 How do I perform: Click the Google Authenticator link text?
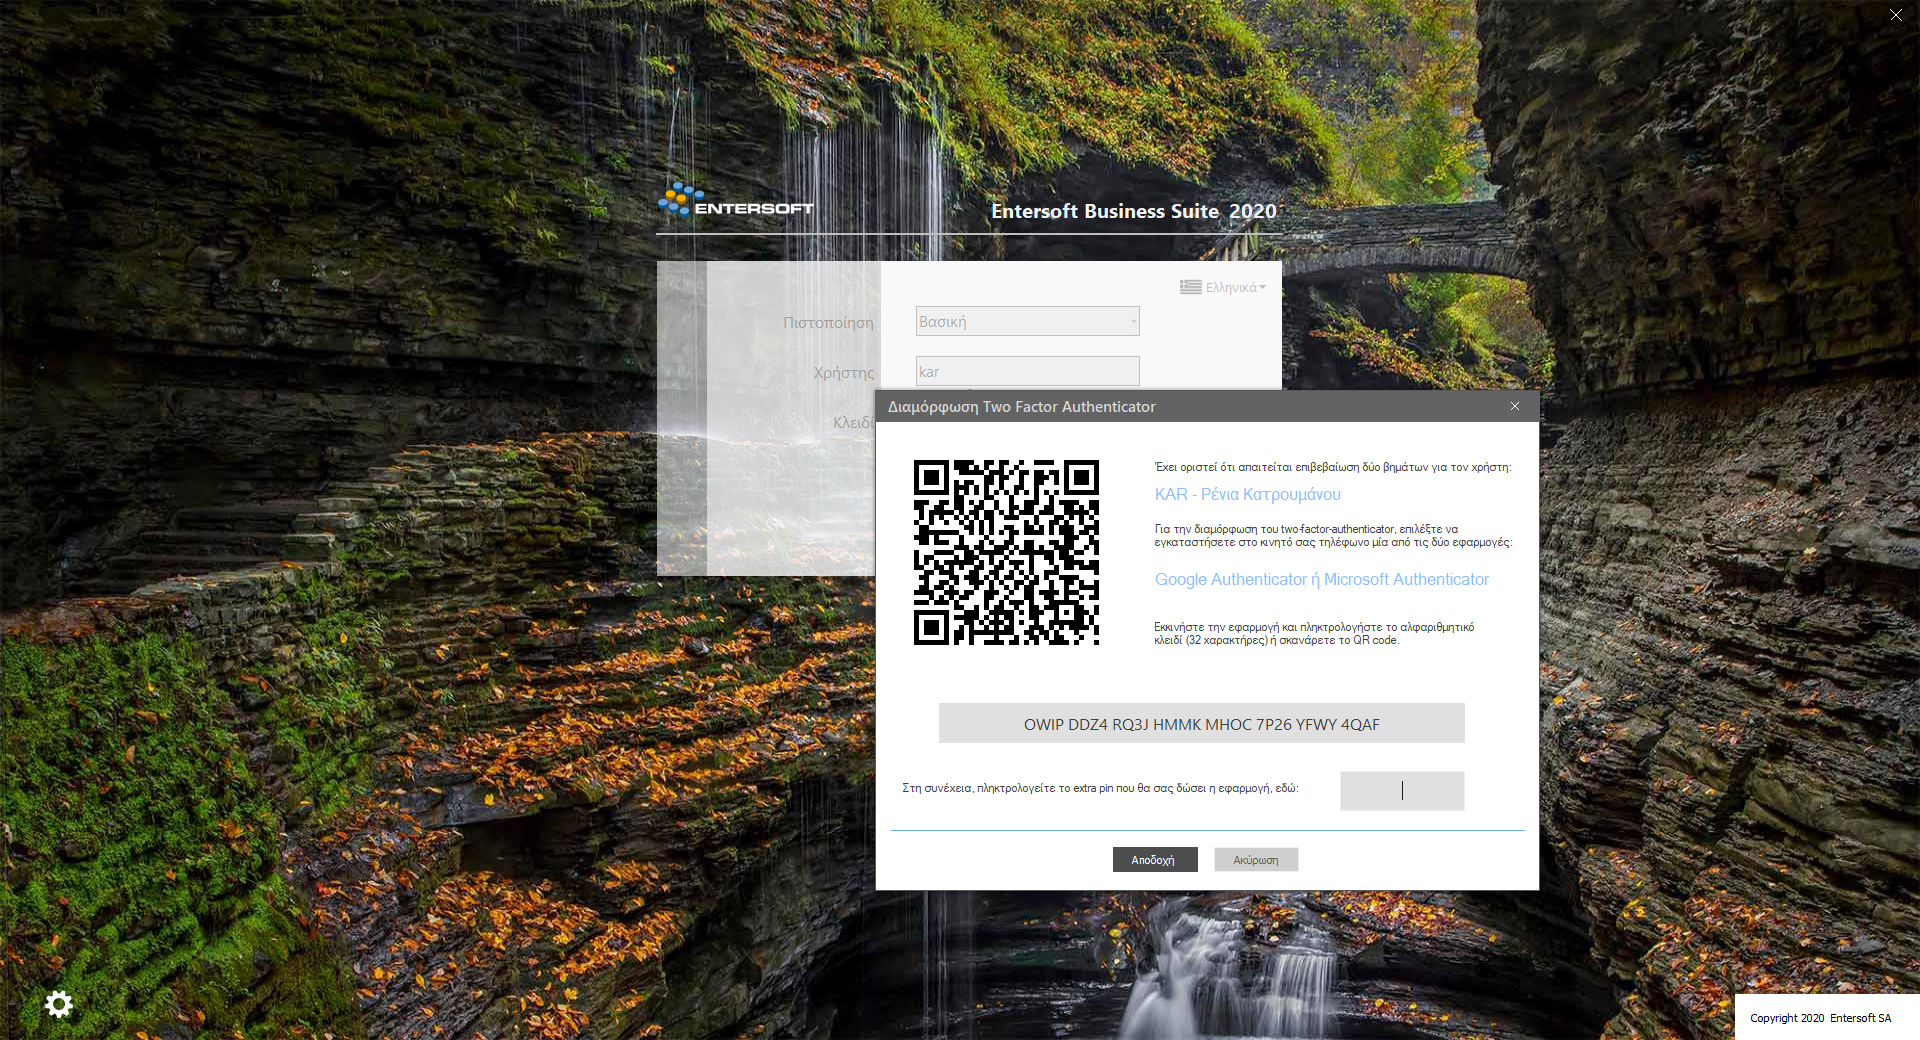[x=1230, y=579]
